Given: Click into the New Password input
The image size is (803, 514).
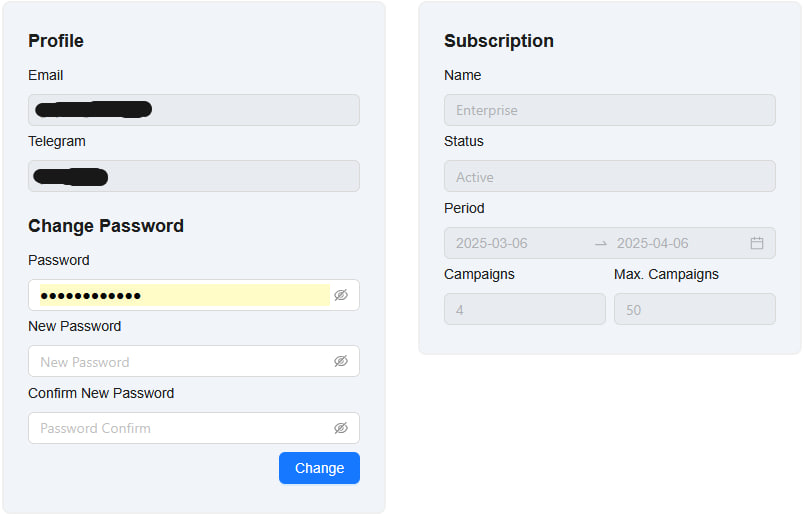Looking at the screenshot, I should tap(180, 361).
